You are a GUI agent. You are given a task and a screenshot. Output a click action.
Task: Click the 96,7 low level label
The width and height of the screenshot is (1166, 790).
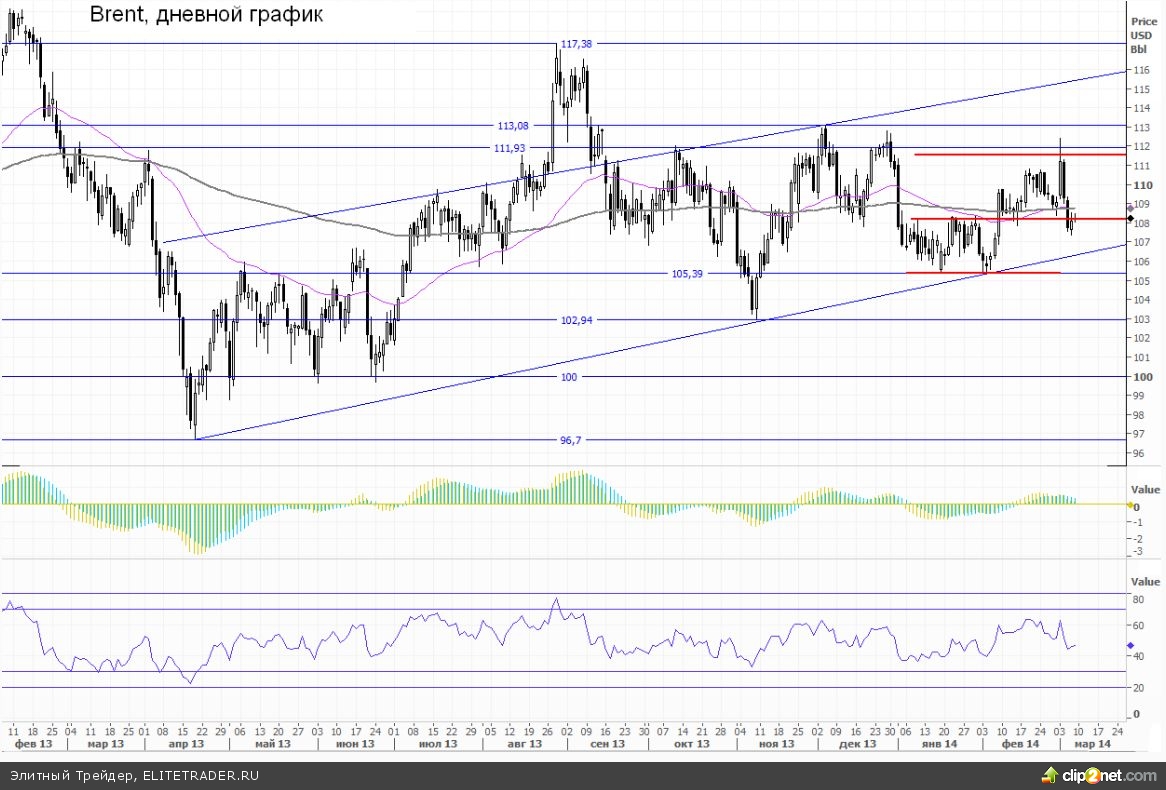[570, 440]
